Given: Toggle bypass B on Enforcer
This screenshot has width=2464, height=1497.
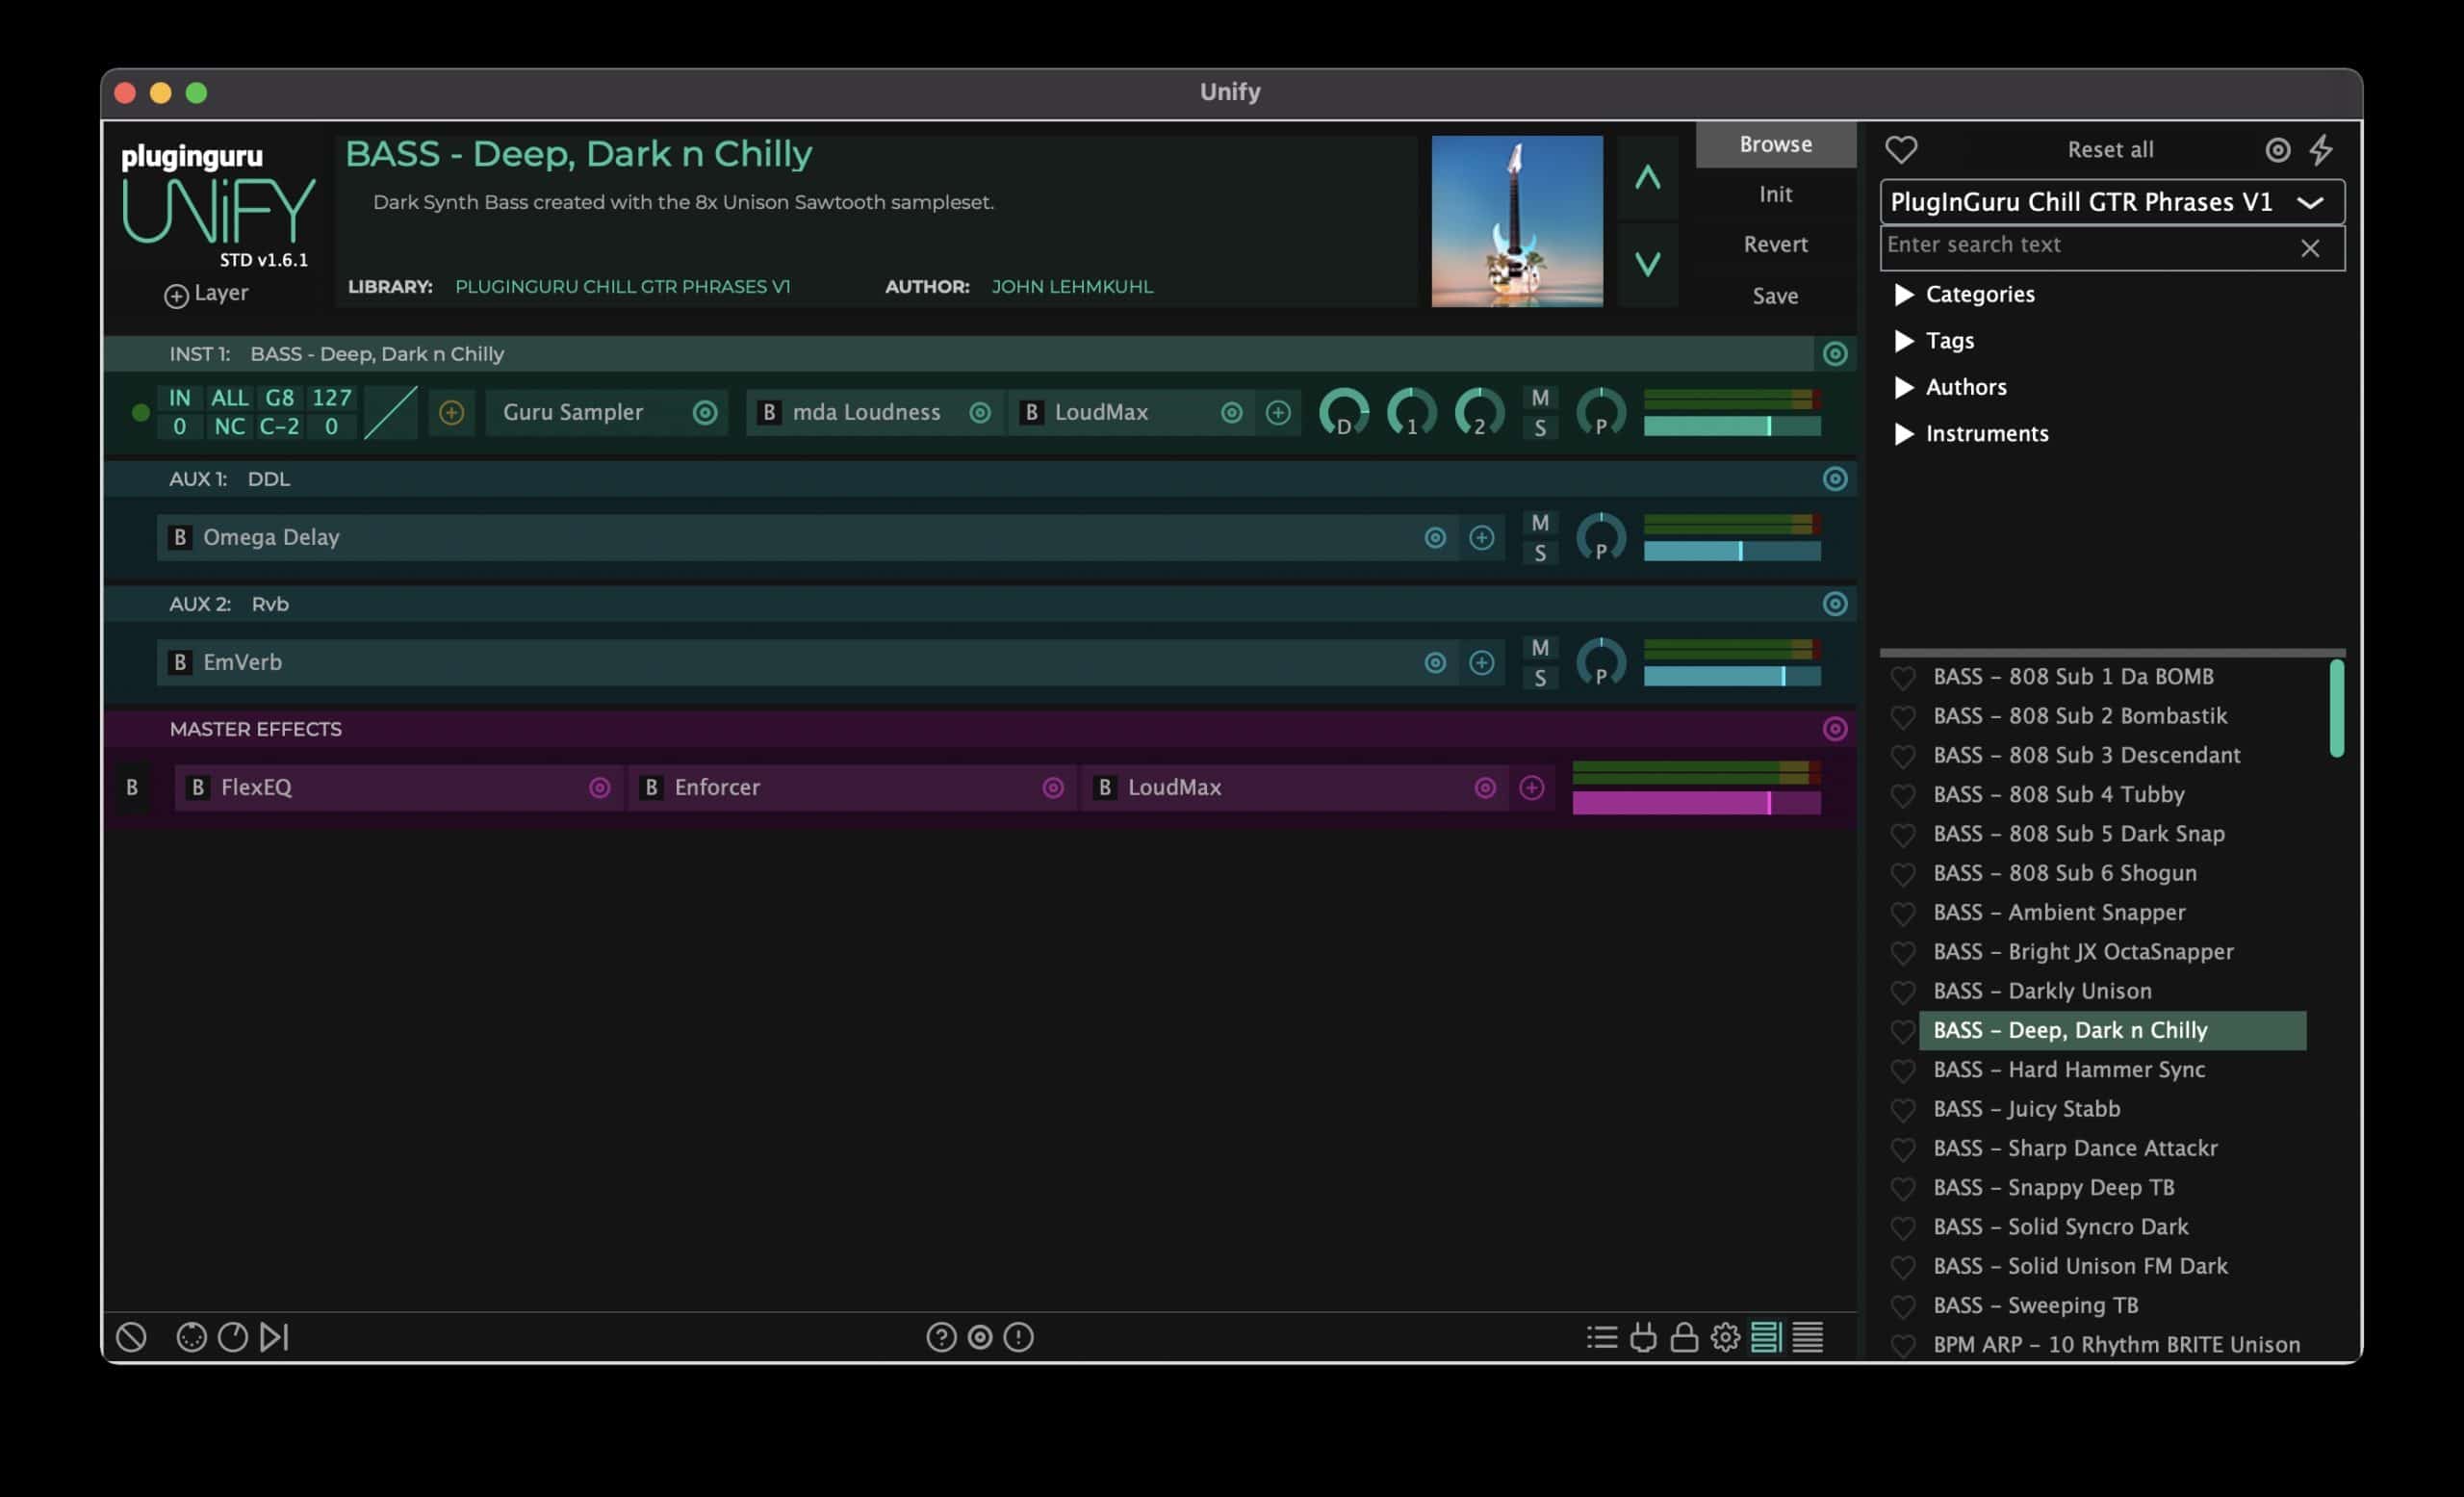Looking at the screenshot, I should 651,788.
